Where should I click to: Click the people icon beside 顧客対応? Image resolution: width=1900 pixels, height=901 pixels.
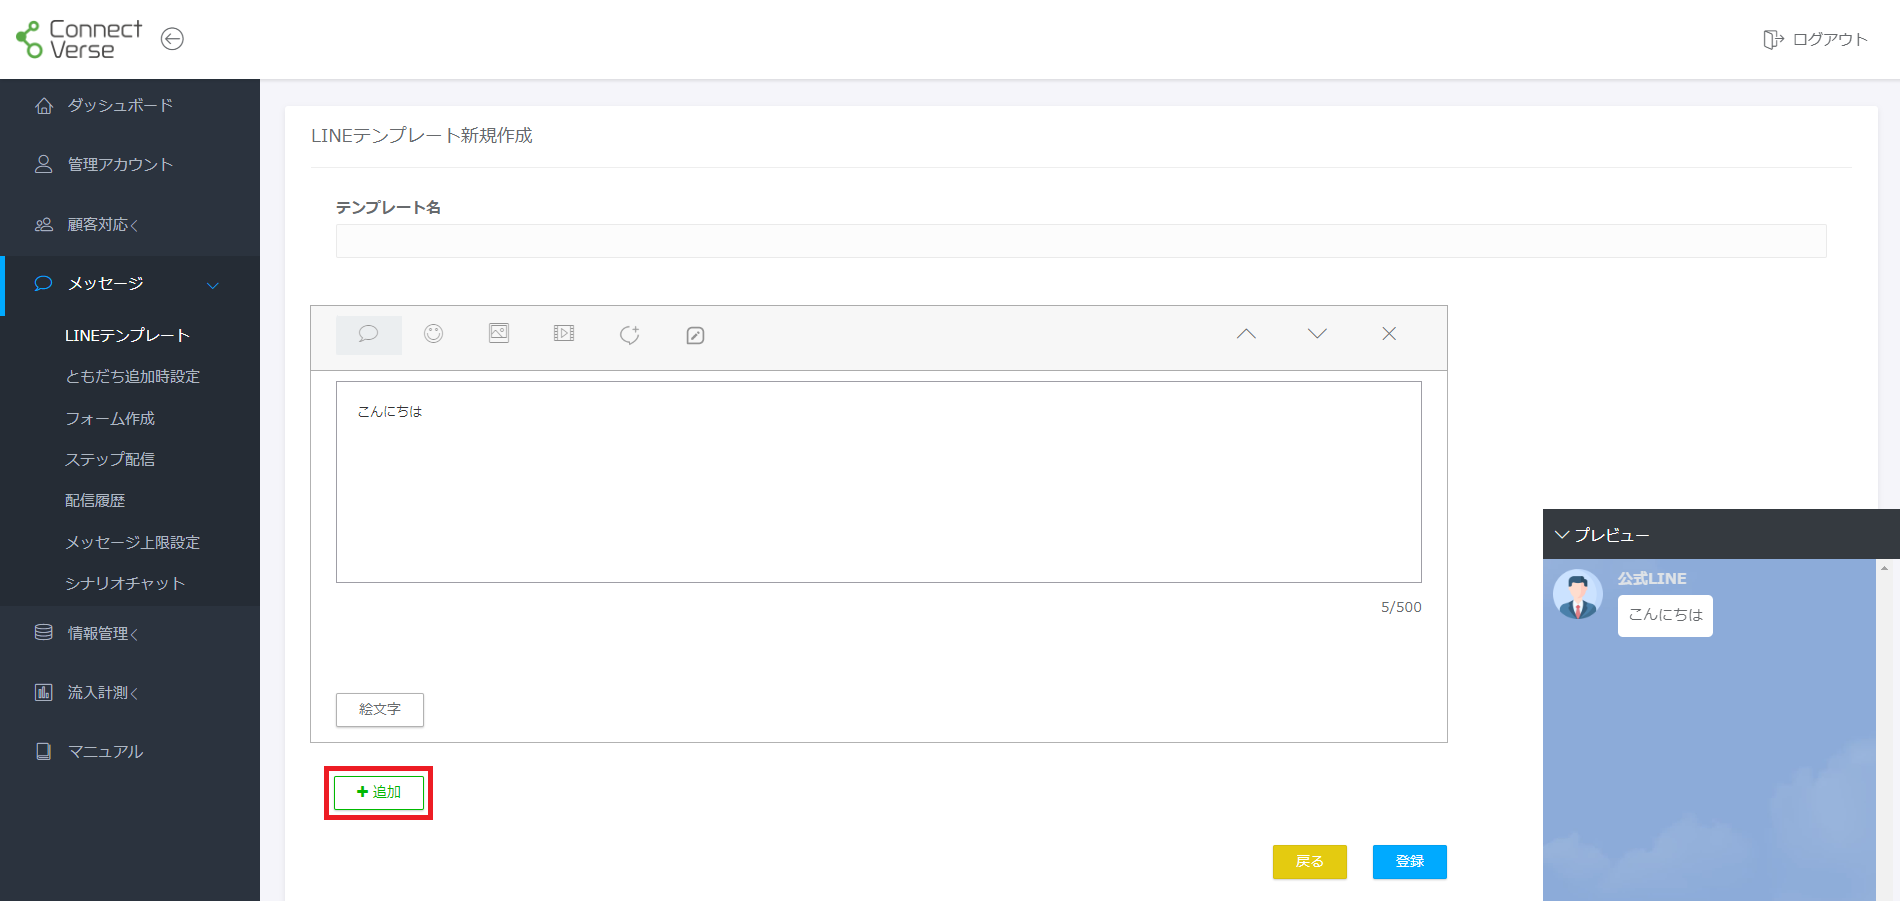coord(44,224)
